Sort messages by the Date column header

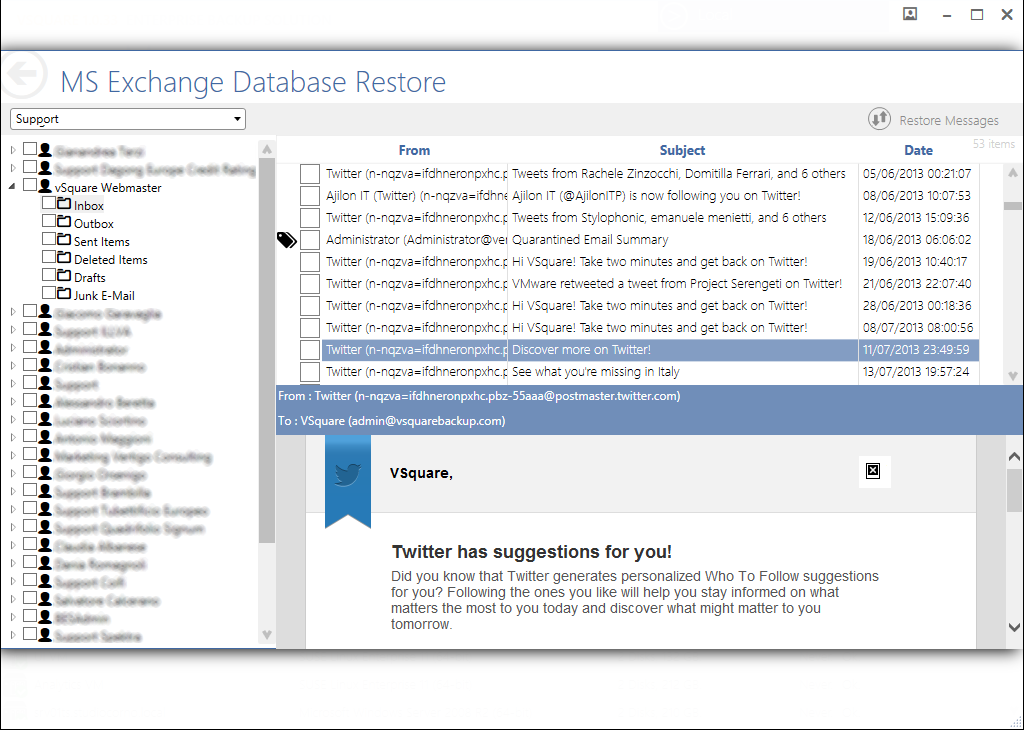point(918,150)
